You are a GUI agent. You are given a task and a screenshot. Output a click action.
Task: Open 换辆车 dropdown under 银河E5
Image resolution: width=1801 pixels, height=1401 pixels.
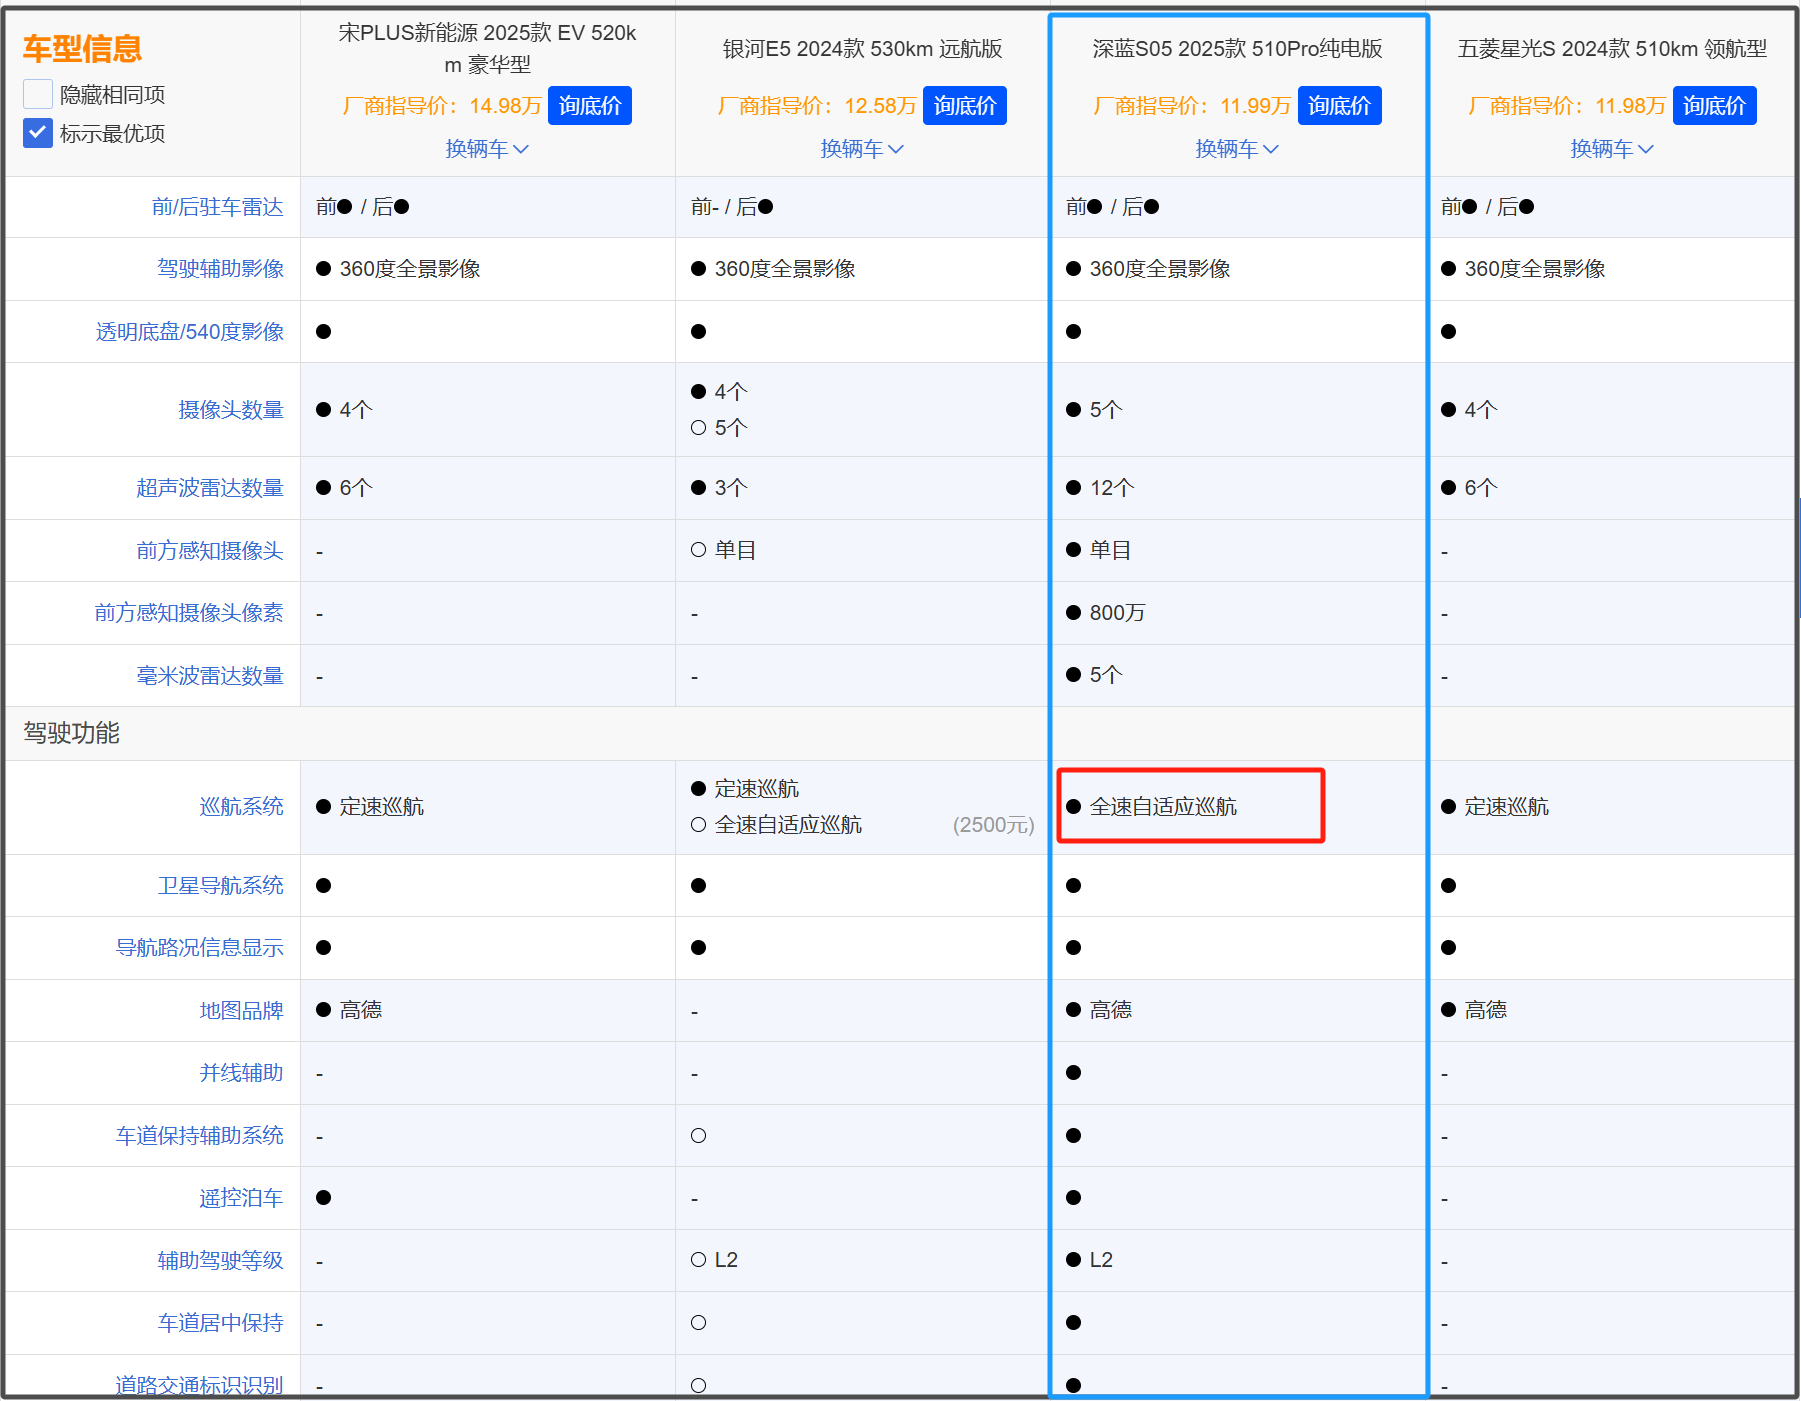click(862, 149)
